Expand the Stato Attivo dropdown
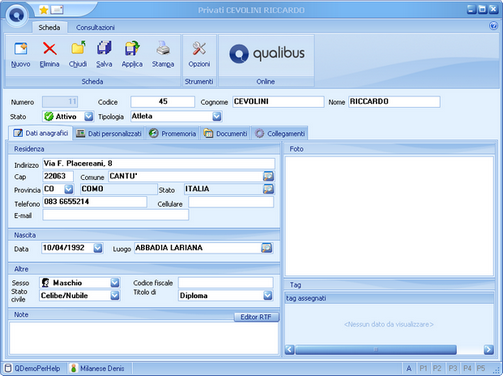This screenshot has height=376, width=503. (x=89, y=116)
